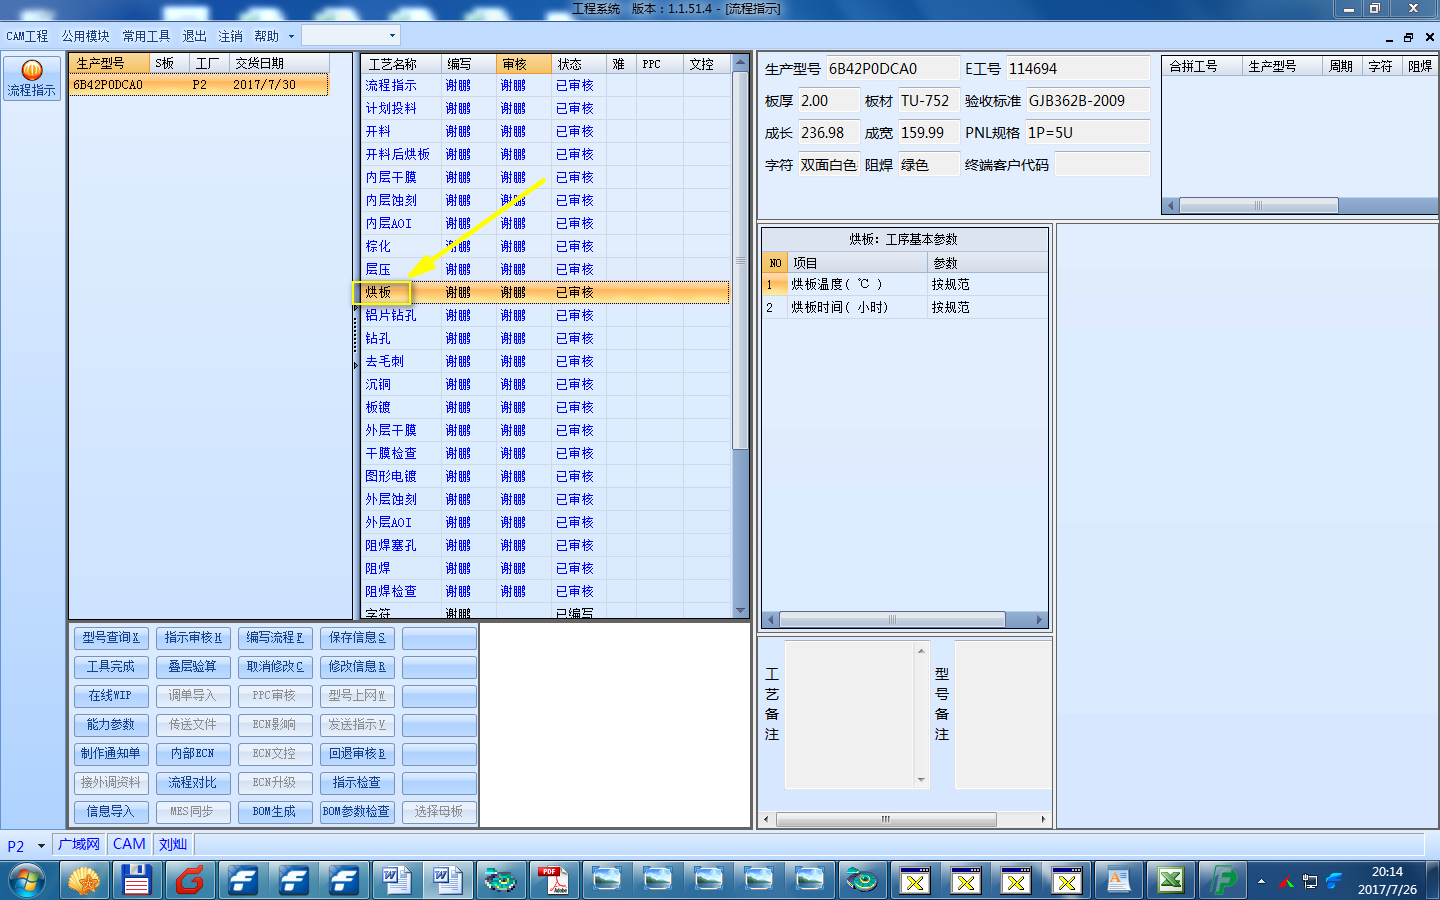Select the 内层AOI process row
Image resolution: width=1440 pixels, height=900 pixels.
[x=546, y=224]
